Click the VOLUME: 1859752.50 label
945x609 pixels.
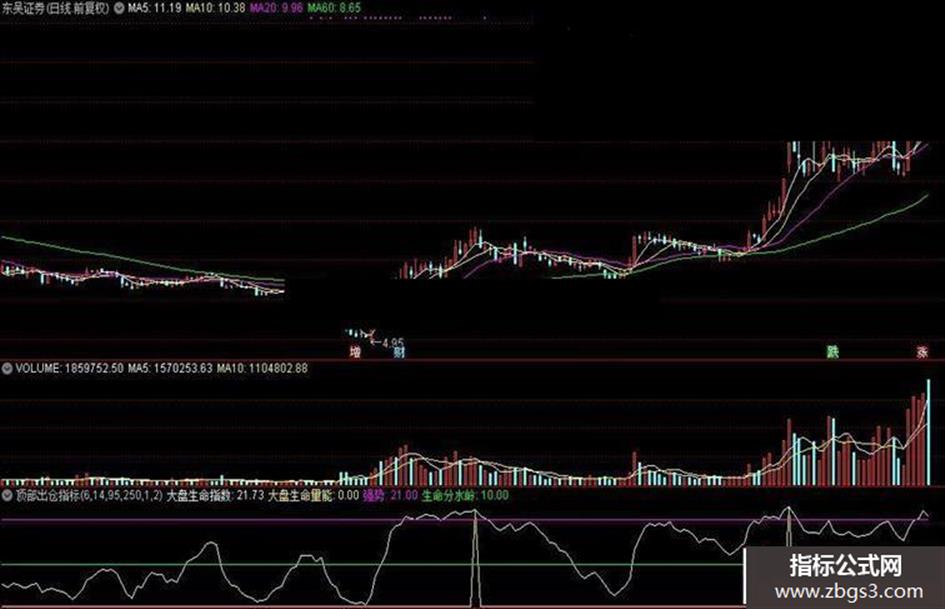69,368
